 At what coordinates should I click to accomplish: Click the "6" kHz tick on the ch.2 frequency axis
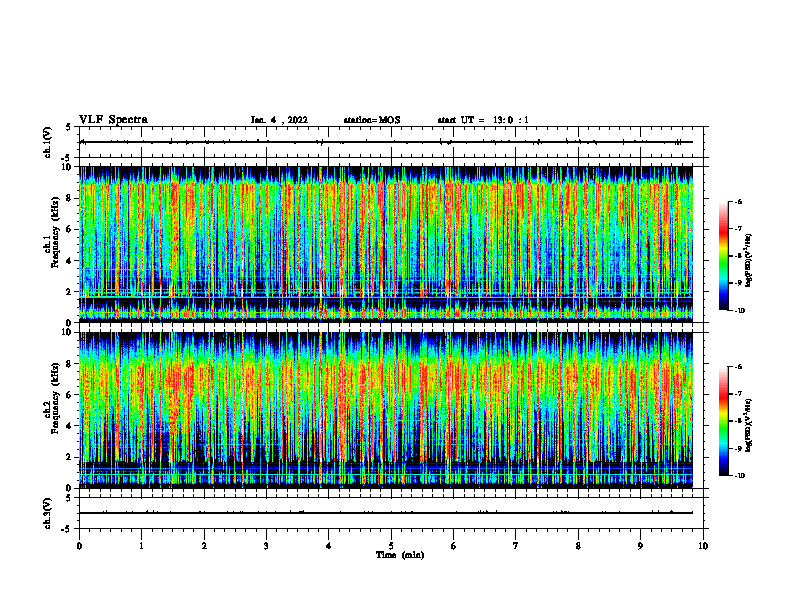point(69,395)
